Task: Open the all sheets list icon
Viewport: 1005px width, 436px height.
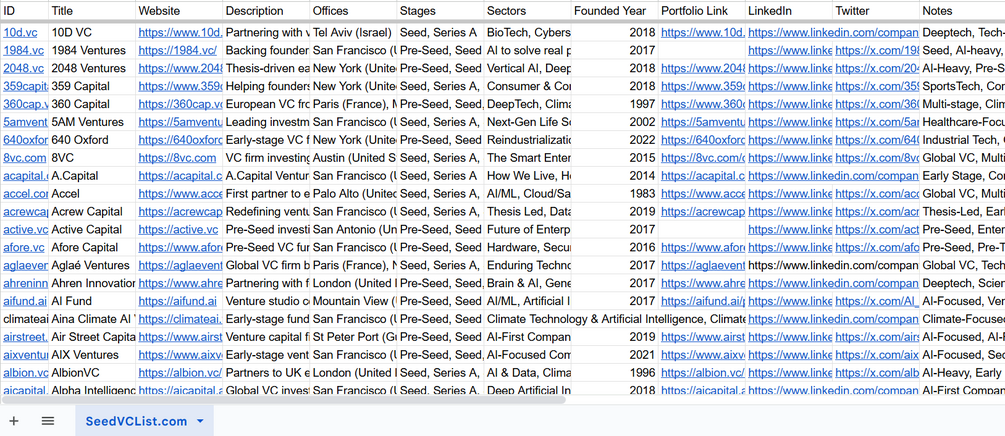Action: [x=48, y=421]
